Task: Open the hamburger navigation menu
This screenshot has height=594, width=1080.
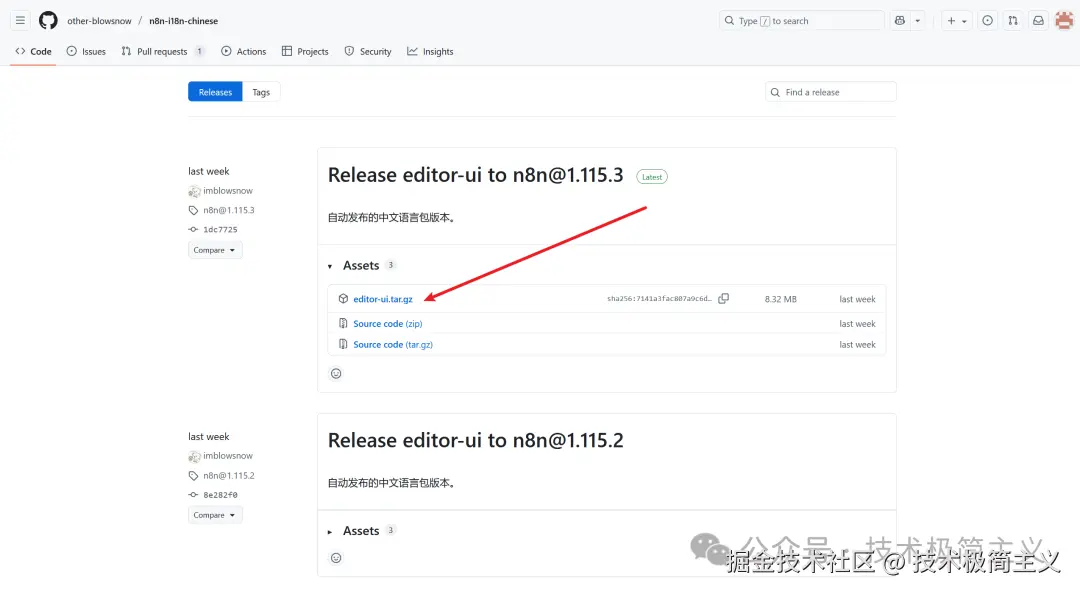Action: point(20,21)
